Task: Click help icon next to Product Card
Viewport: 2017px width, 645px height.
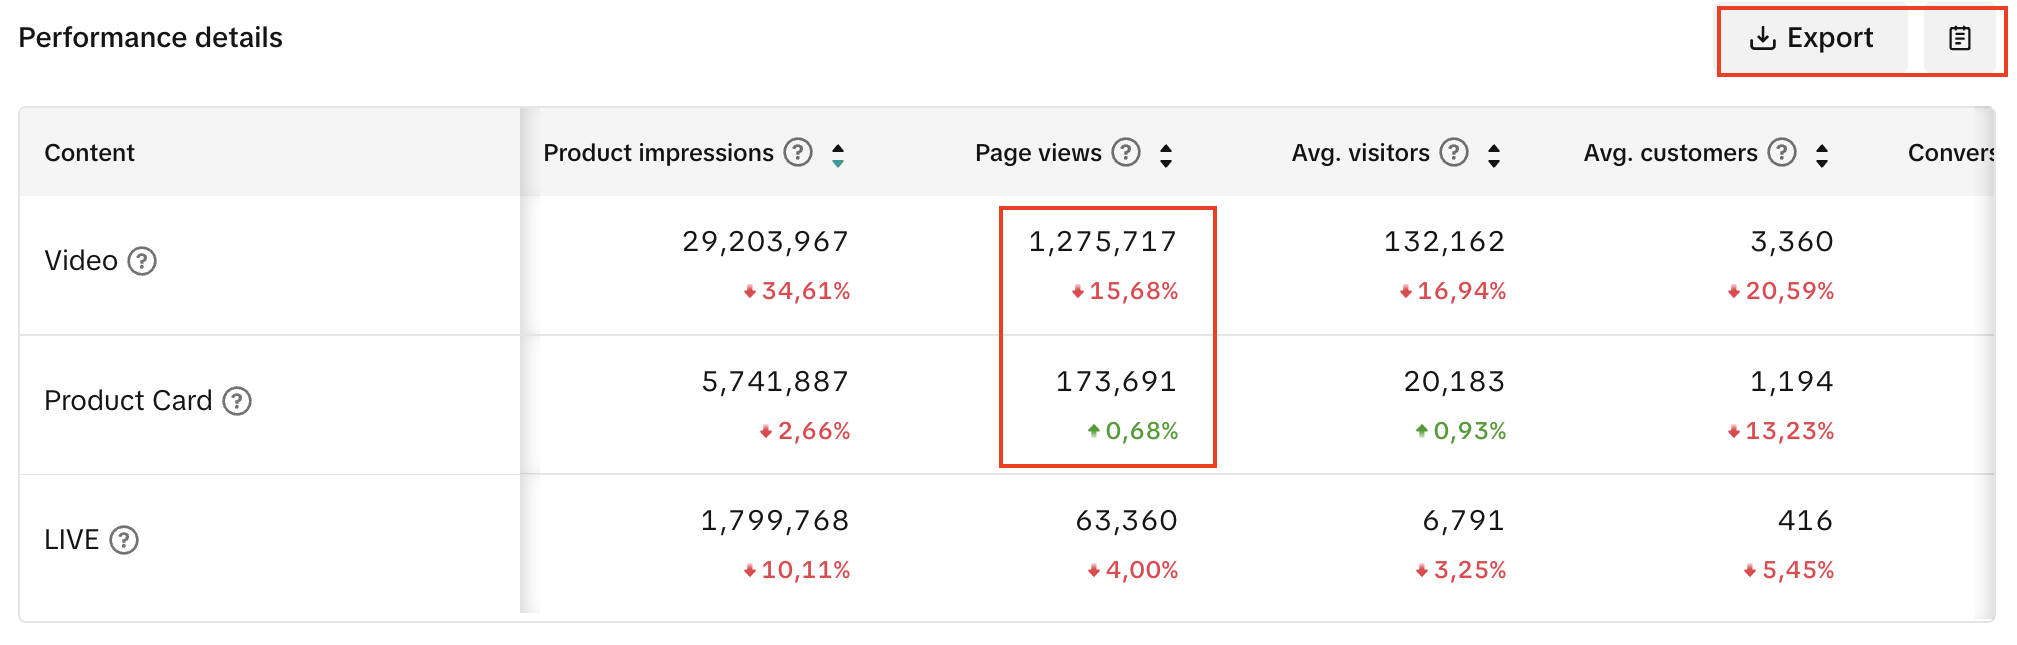Action: 237,401
